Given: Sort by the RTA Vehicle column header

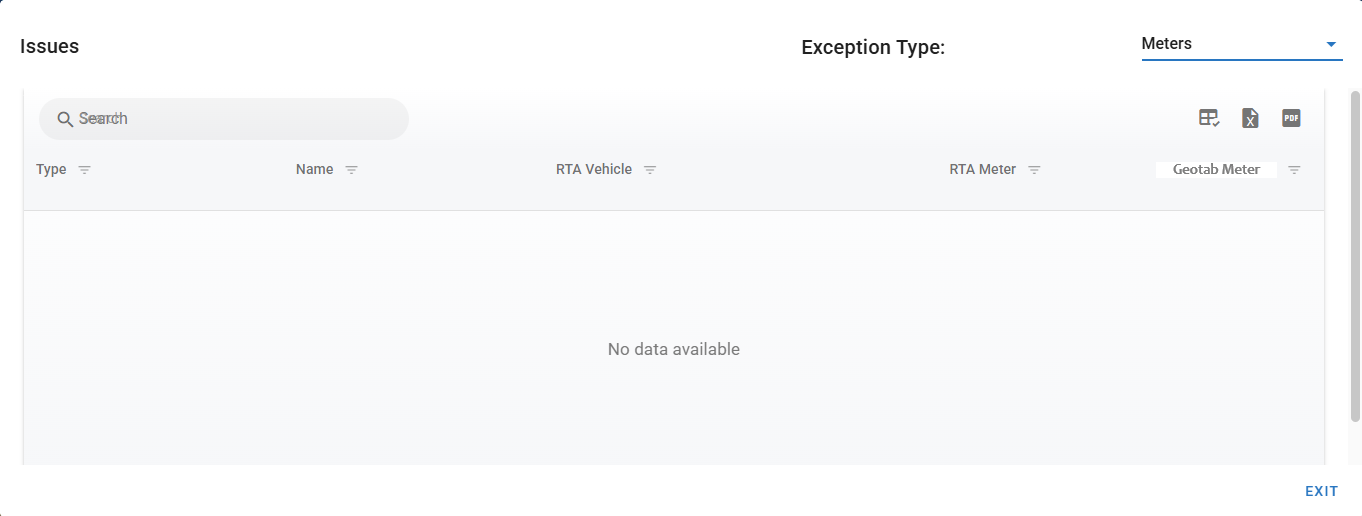Looking at the screenshot, I should (594, 169).
